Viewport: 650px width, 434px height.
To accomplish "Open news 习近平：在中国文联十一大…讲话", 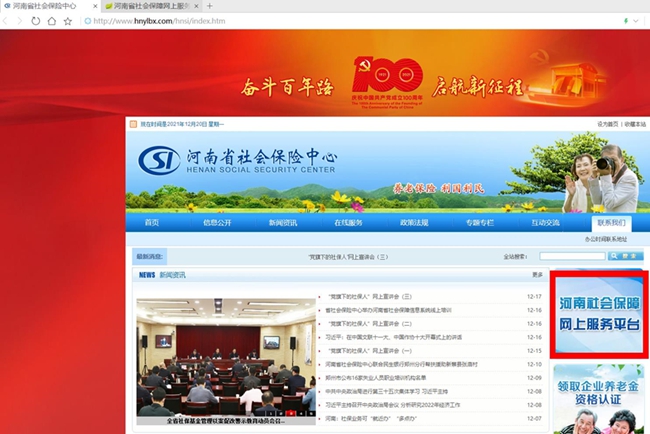I will pyautogui.click(x=394, y=337).
